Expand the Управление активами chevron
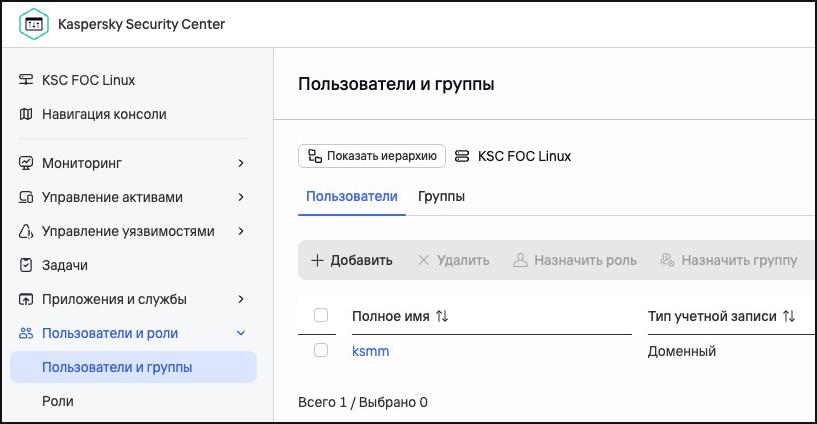817x424 pixels. [x=241, y=197]
